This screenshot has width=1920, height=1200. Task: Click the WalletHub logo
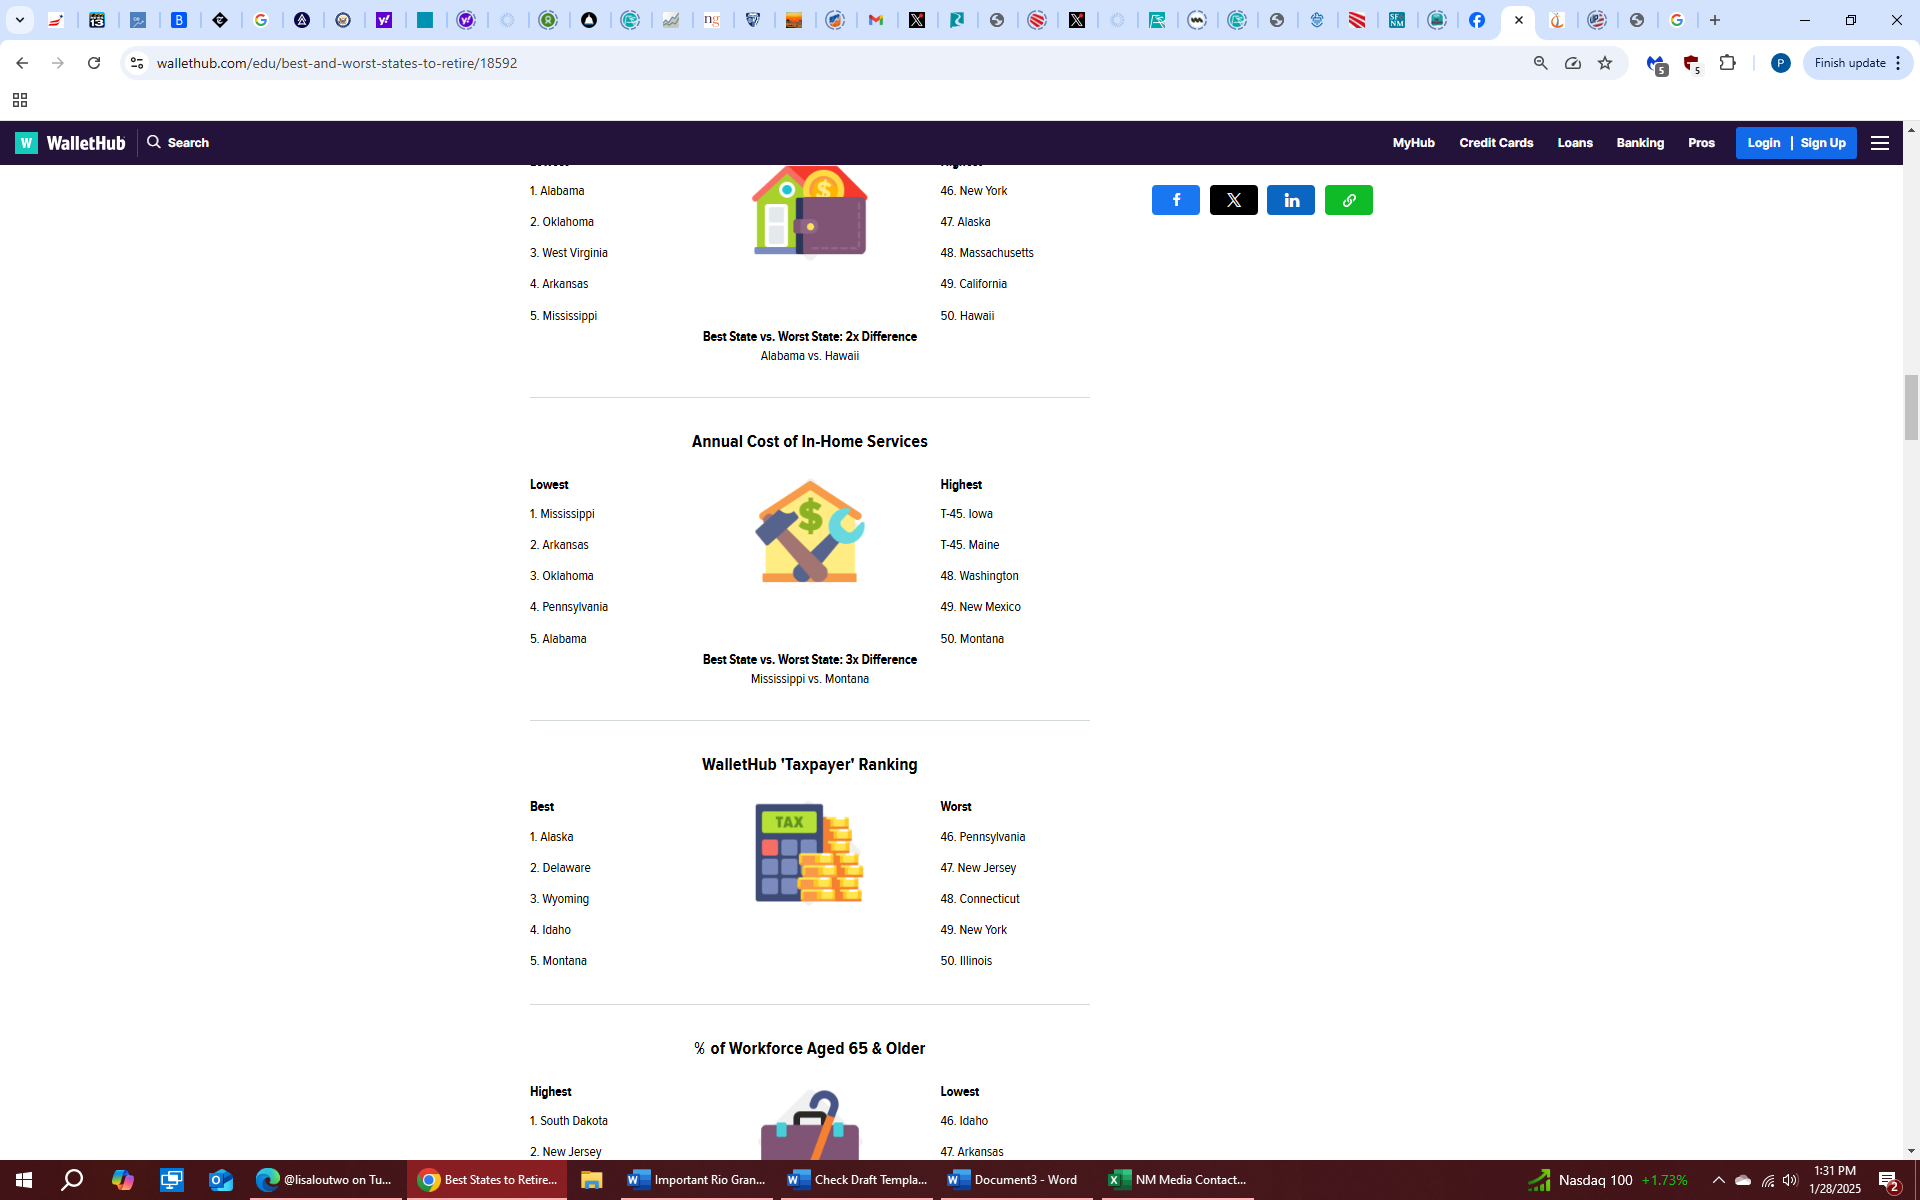70,143
